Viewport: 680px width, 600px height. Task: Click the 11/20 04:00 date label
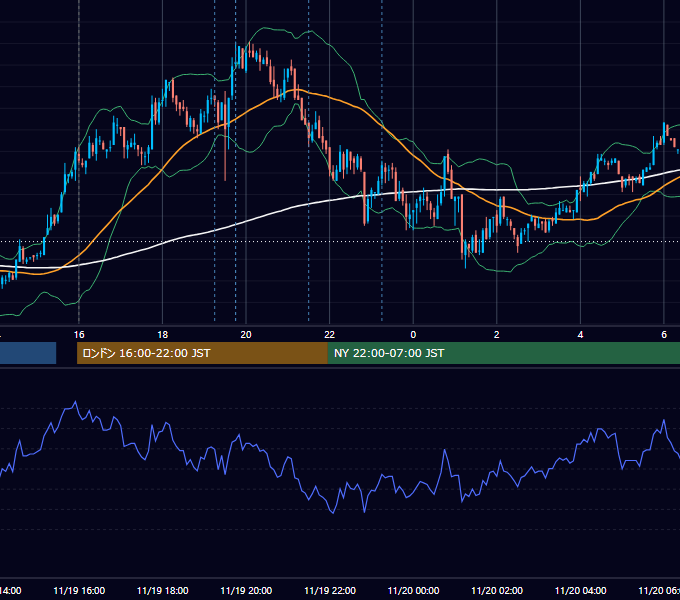(581, 590)
